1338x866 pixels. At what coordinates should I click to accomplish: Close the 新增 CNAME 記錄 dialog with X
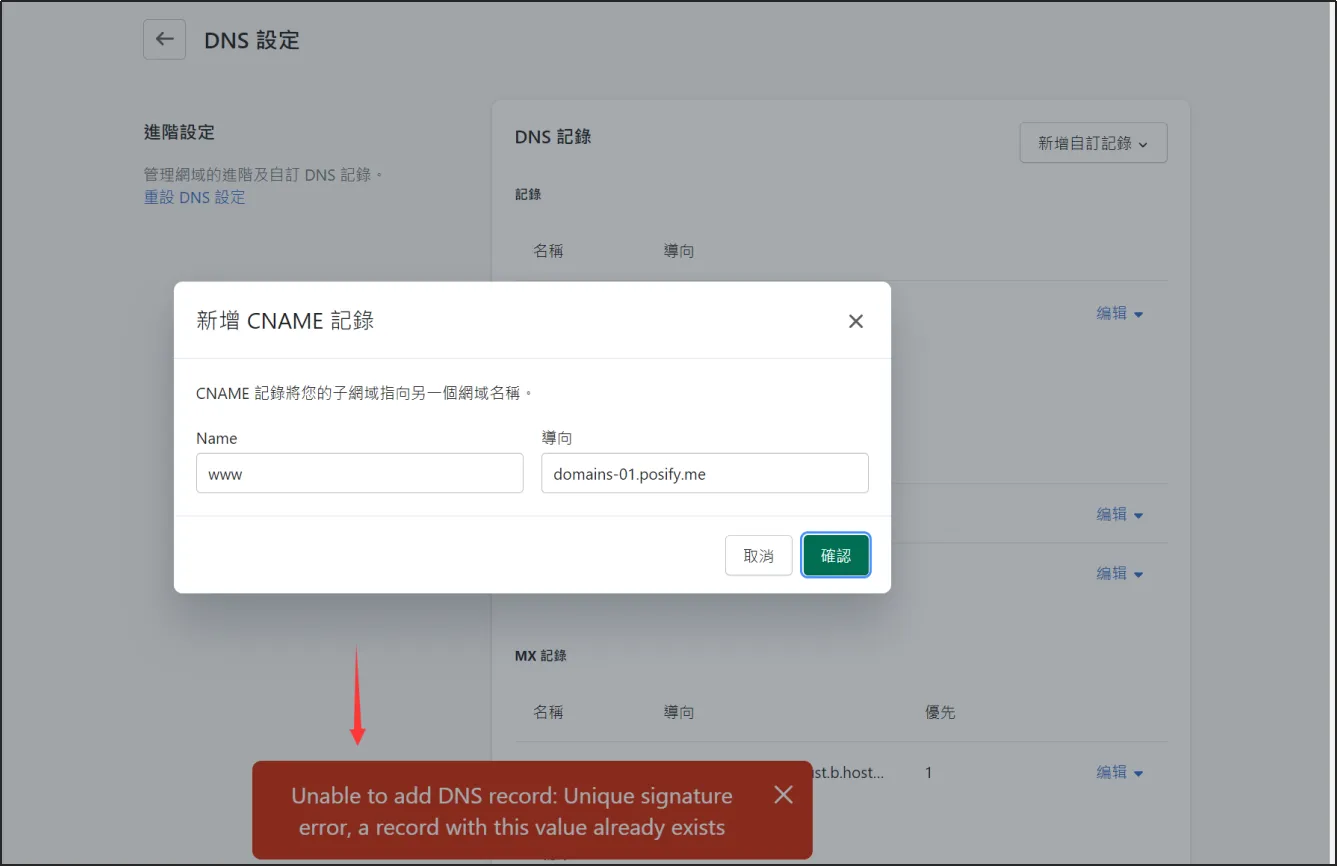tap(855, 321)
